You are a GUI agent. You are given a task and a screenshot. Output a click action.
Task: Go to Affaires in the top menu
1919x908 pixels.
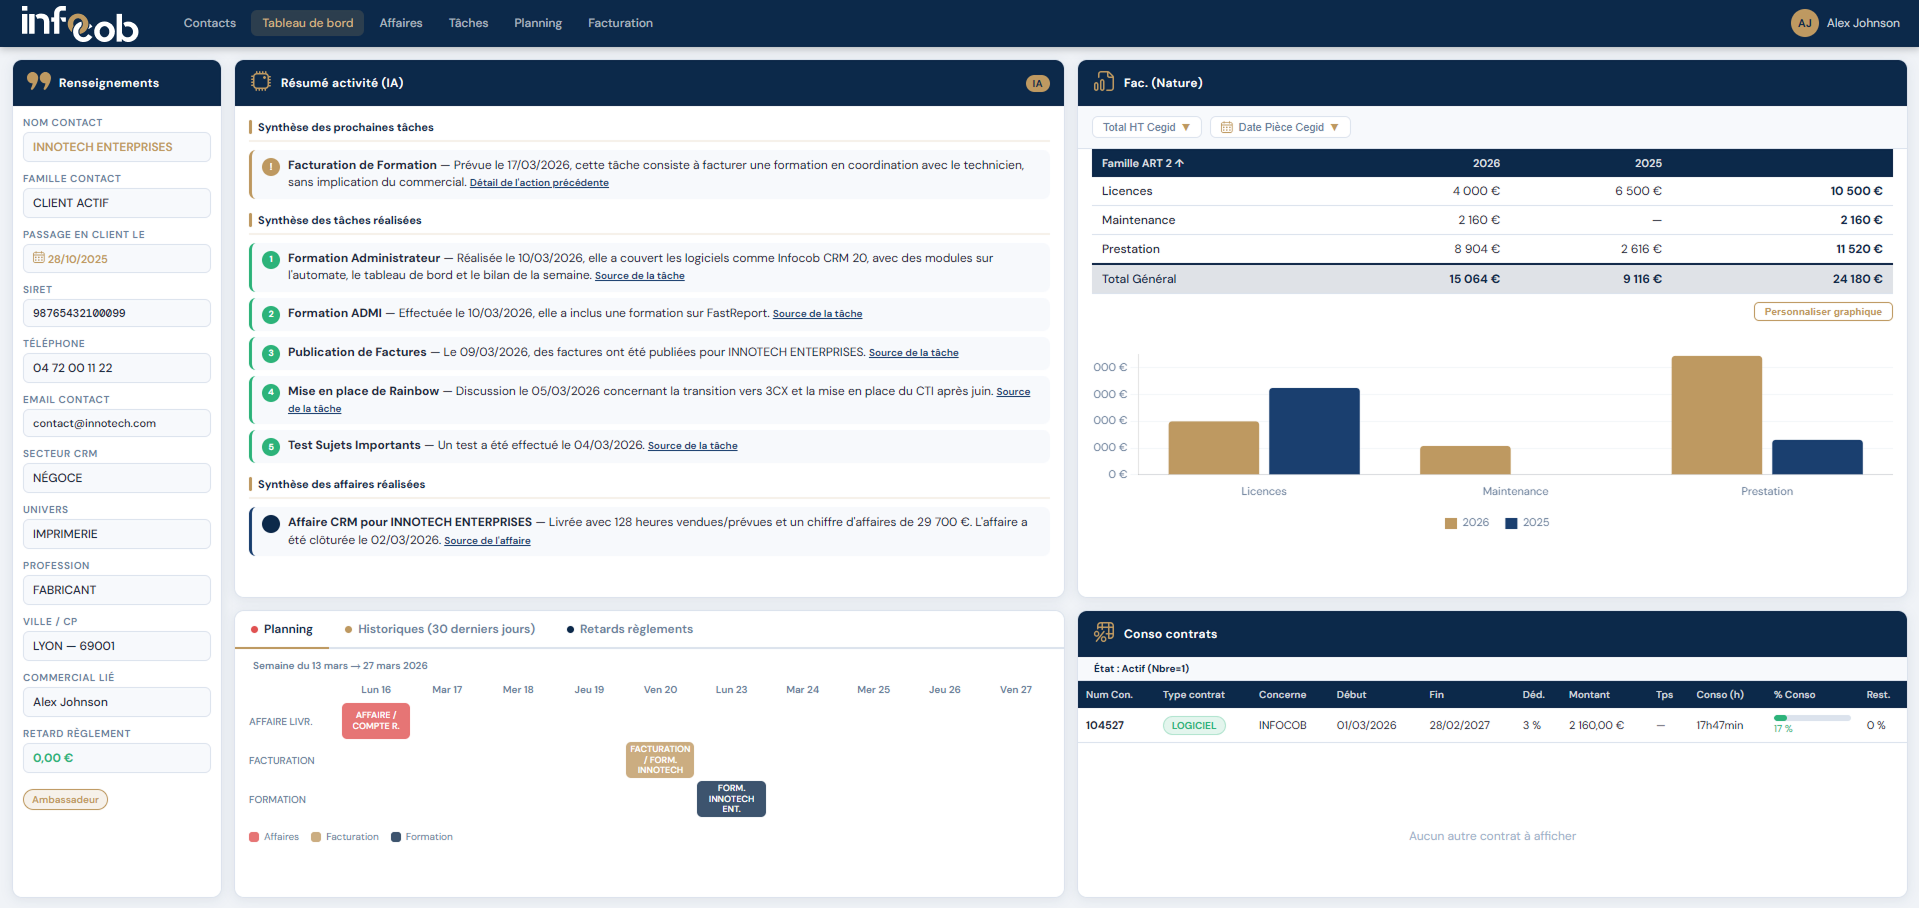point(401,23)
